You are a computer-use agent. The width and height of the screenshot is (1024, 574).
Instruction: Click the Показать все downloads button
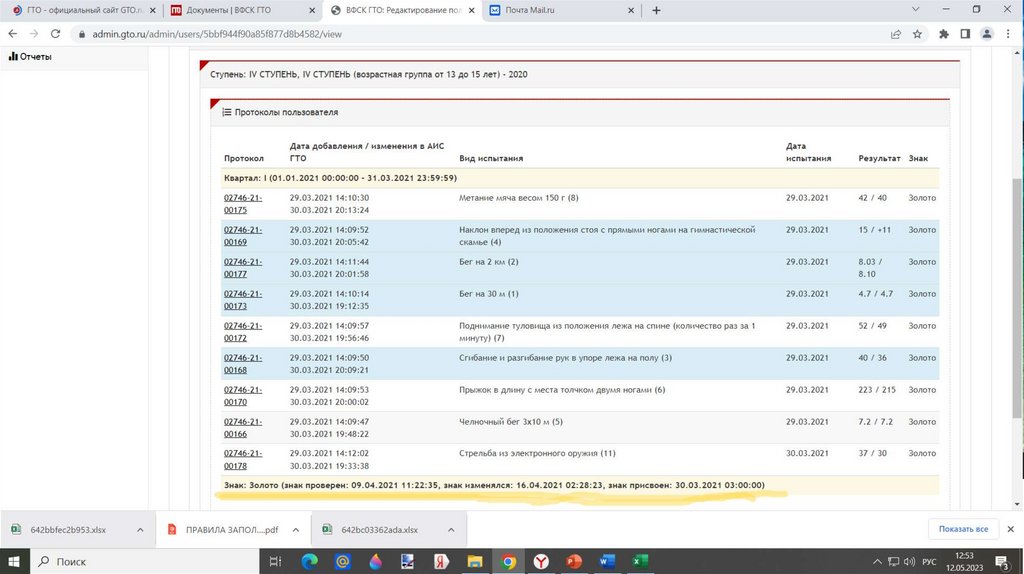pos(963,529)
